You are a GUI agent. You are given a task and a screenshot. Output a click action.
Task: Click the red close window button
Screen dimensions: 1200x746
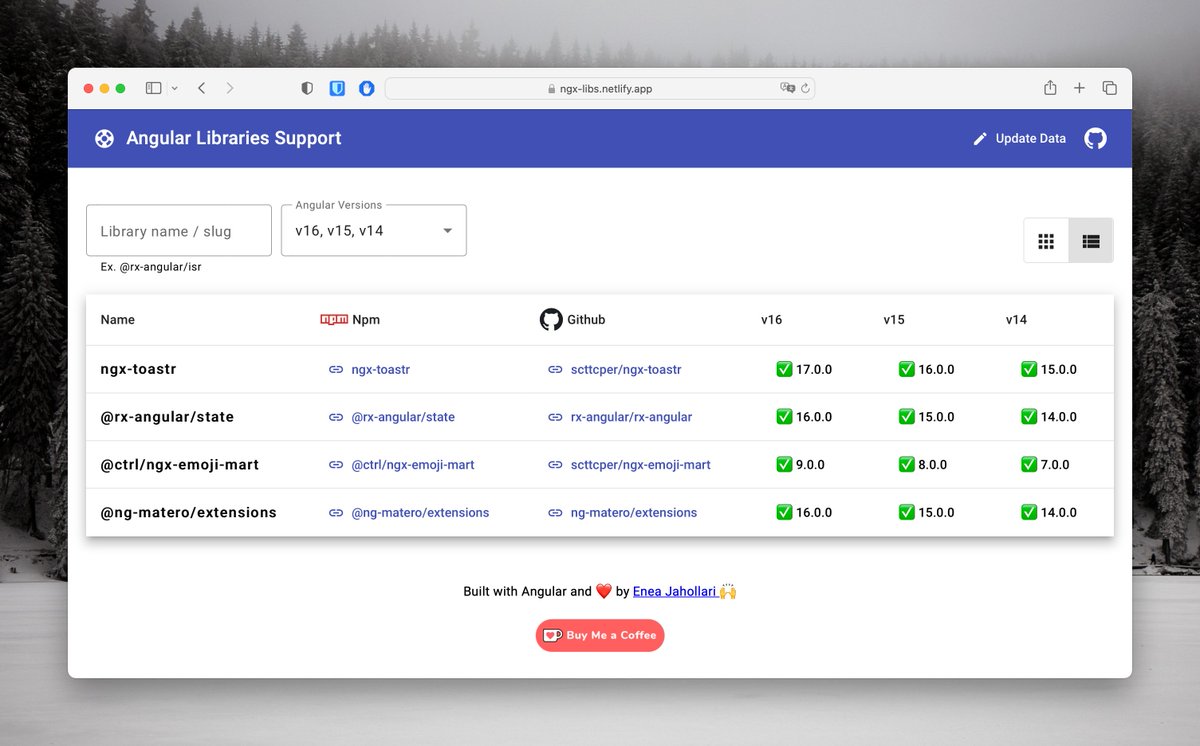(88, 88)
